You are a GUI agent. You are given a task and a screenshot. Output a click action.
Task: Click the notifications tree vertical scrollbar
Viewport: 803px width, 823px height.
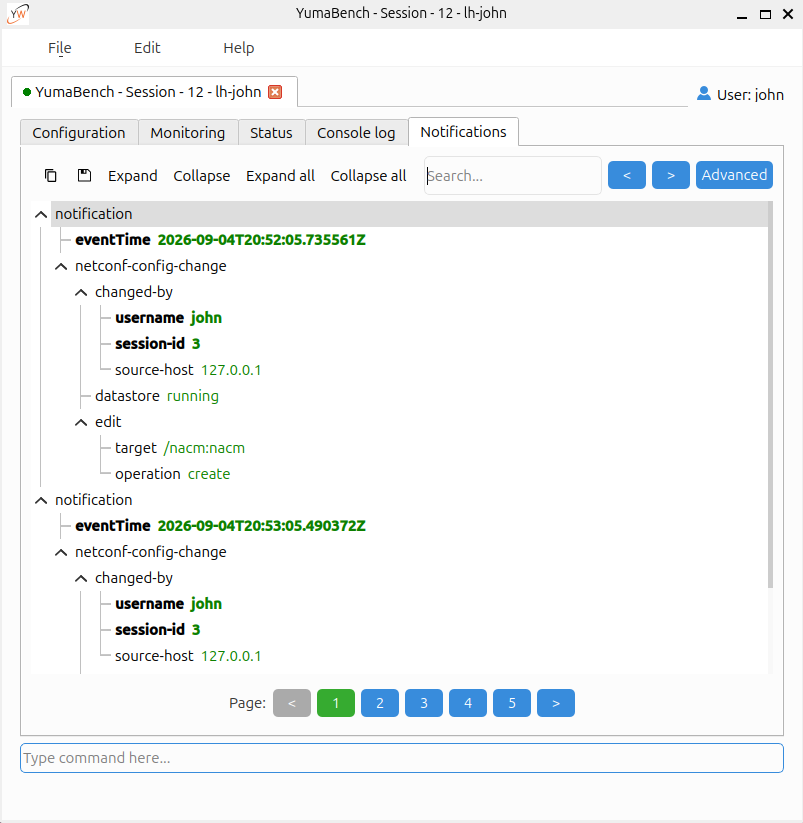[x=770, y=395]
